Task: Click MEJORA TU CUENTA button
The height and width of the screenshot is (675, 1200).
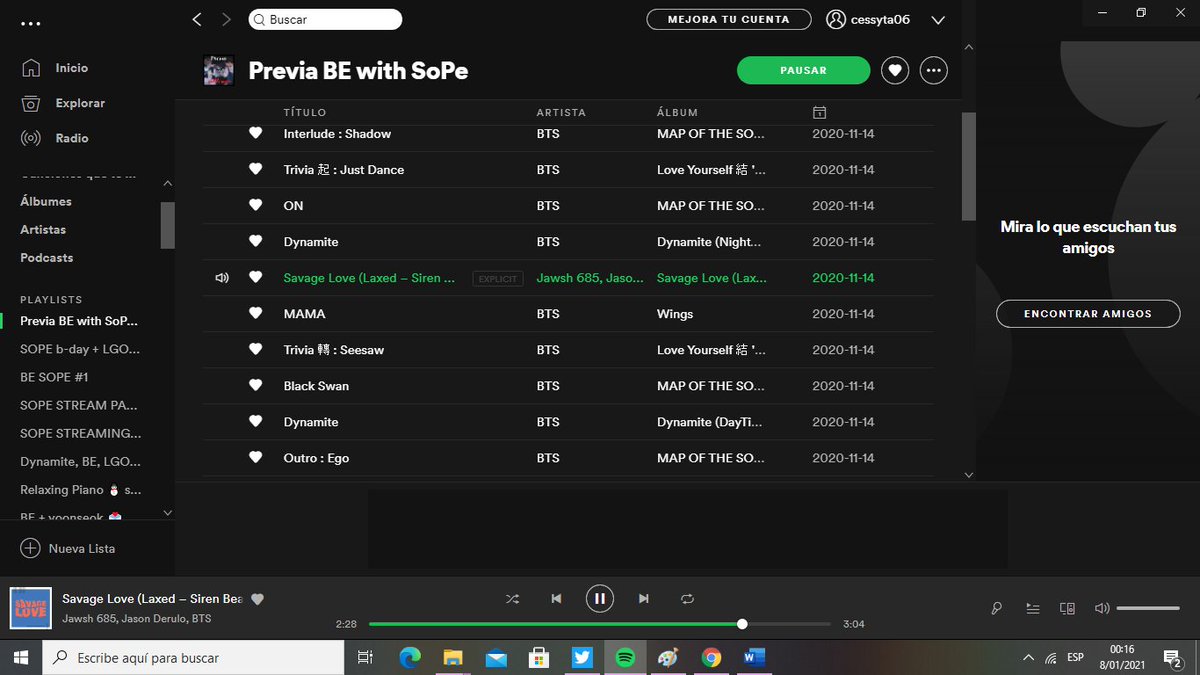Action: tap(728, 19)
